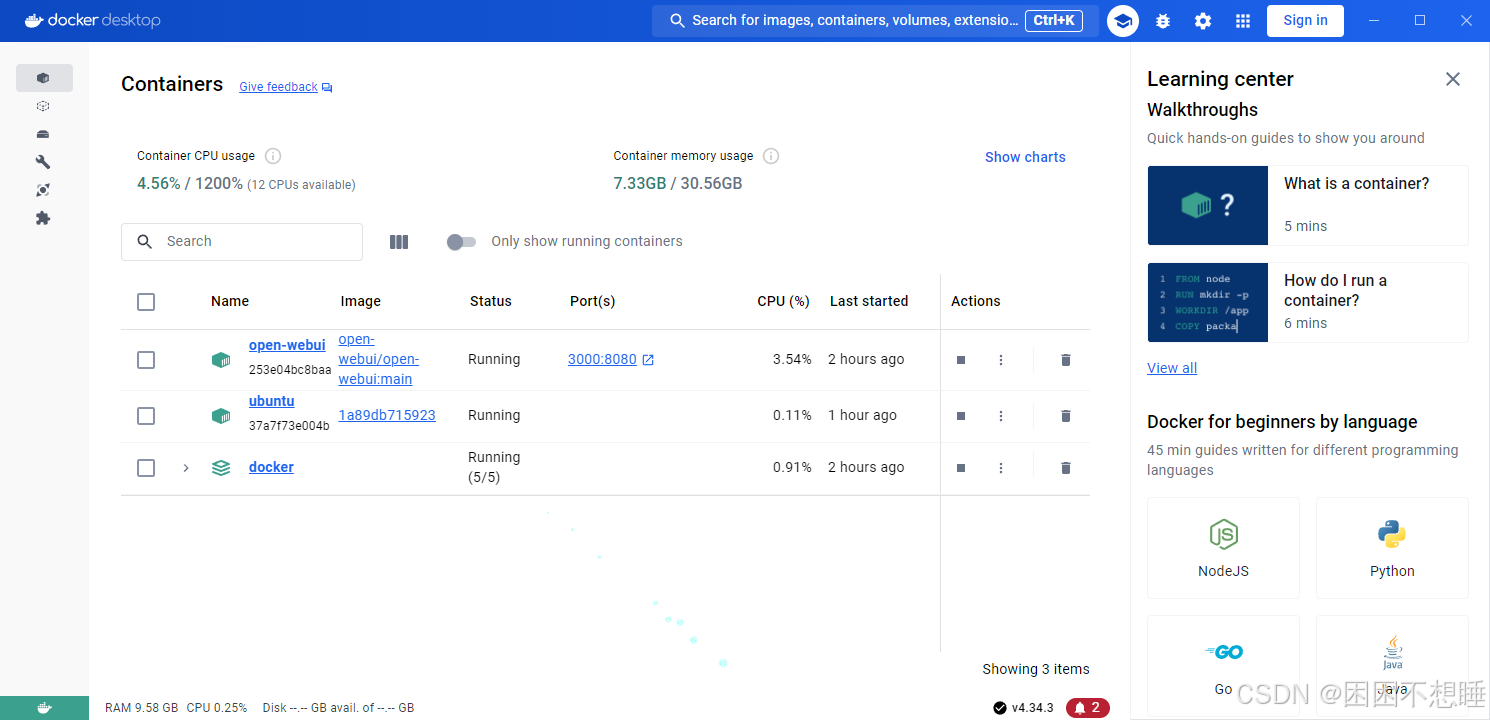Screen dimensions: 1490x720
Task: Open more actions for docker stack
Action: click(x=1001, y=468)
